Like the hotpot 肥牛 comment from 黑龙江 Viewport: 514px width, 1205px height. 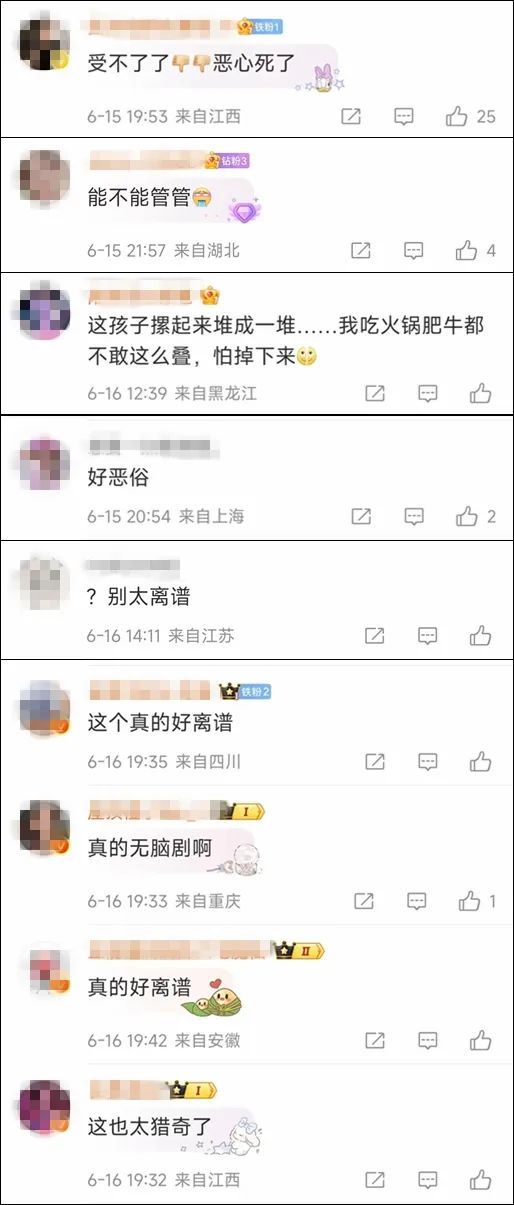(480, 393)
